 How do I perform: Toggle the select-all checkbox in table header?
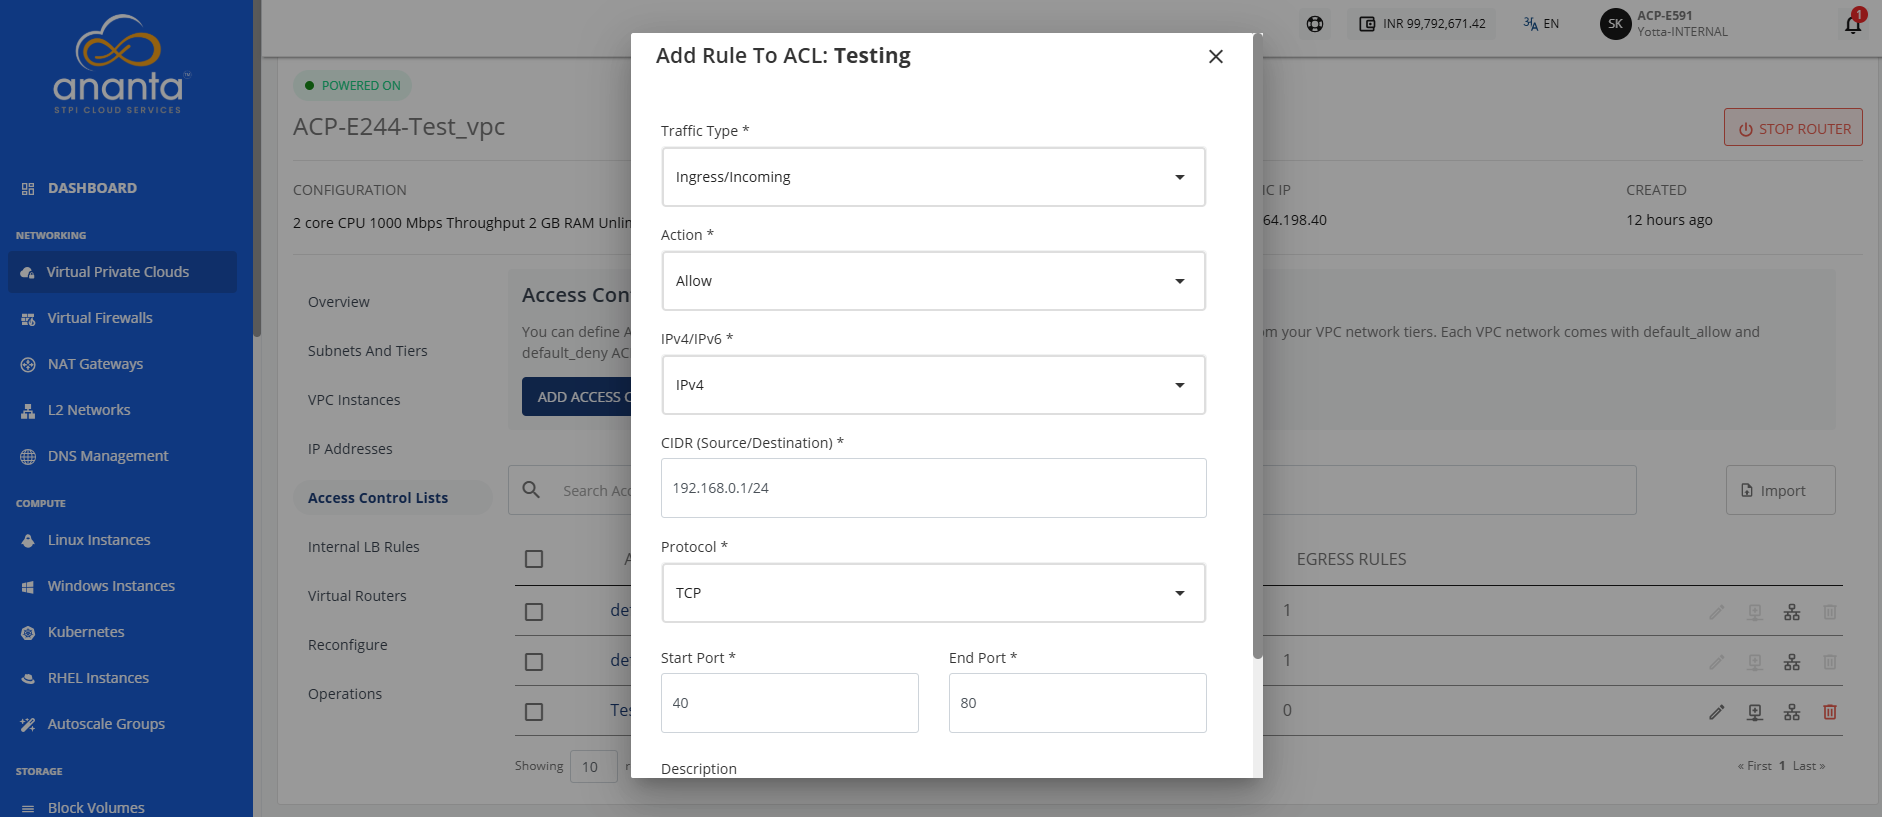534,559
